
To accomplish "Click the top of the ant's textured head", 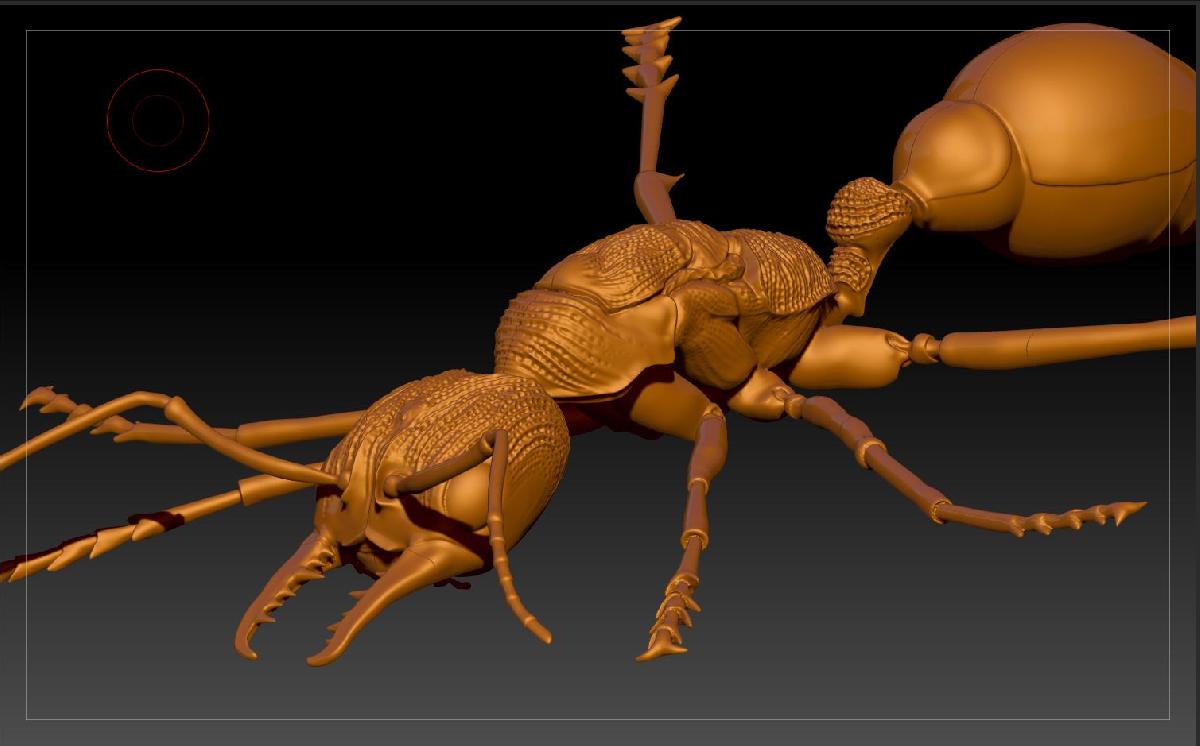I will coord(450,420).
